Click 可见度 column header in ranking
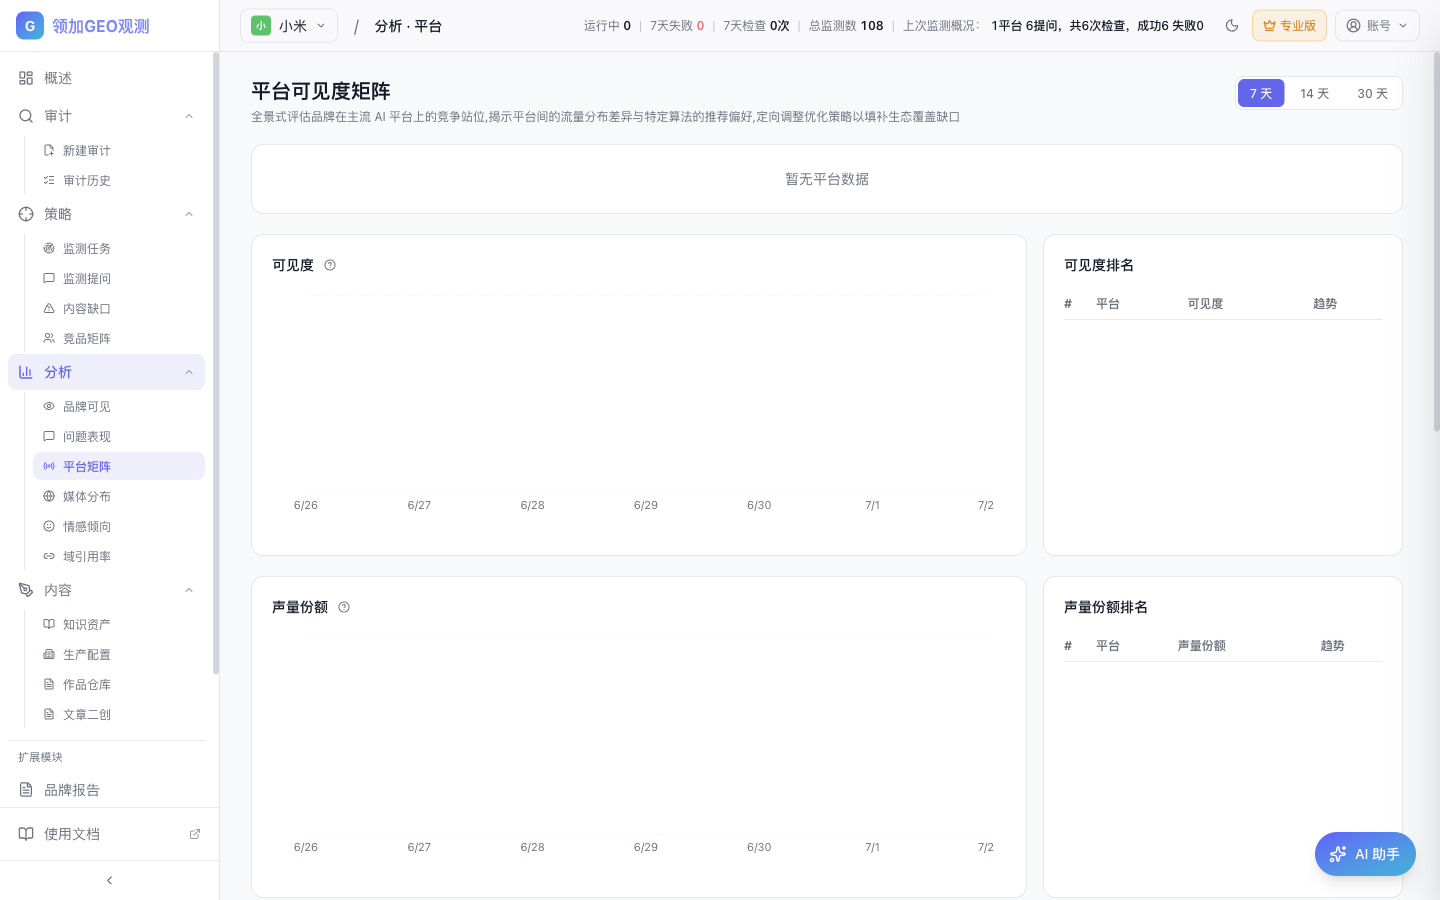 (x=1205, y=304)
